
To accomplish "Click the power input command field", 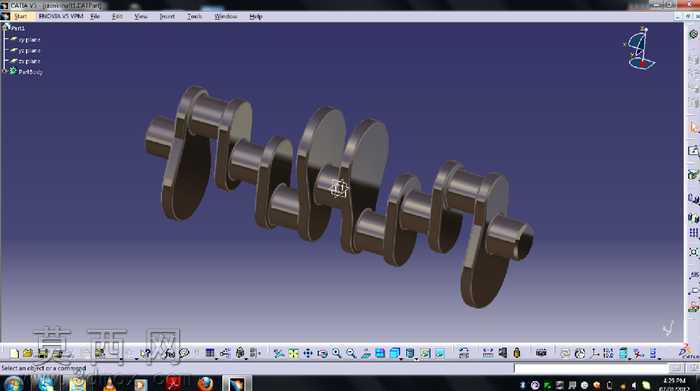I will click(592, 368).
